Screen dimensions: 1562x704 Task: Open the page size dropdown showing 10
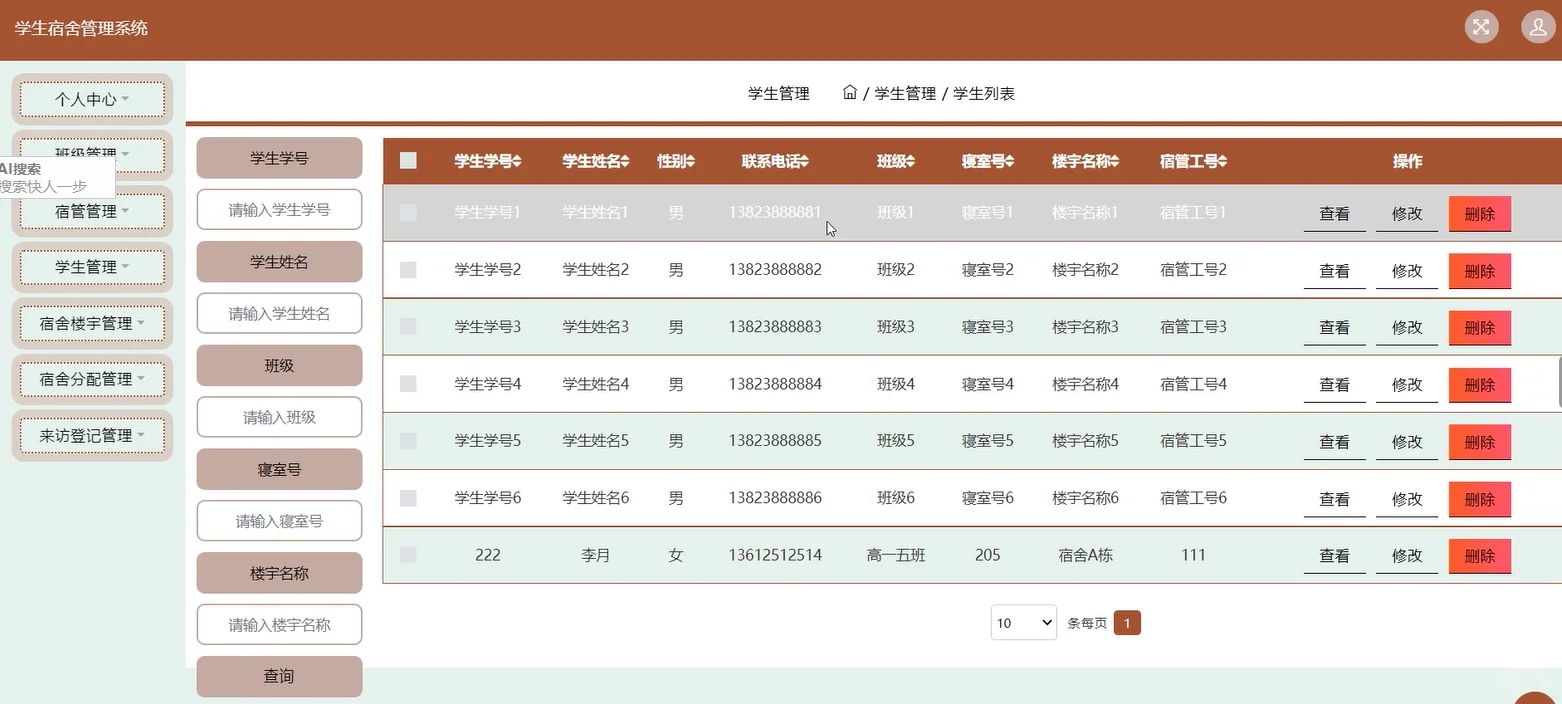point(1023,622)
